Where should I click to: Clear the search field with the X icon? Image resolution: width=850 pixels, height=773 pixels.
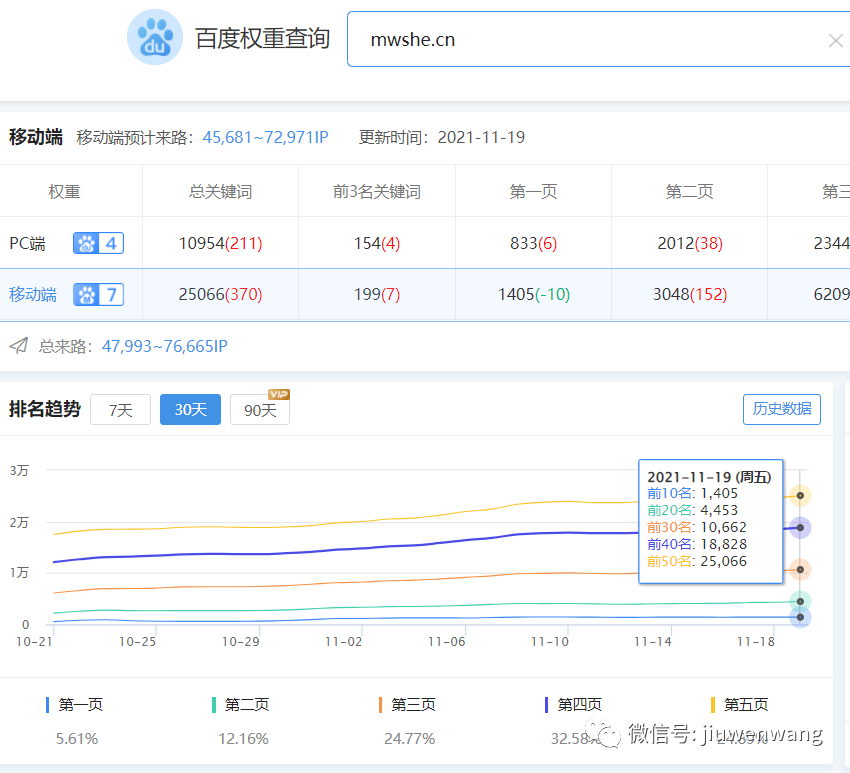point(836,40)
